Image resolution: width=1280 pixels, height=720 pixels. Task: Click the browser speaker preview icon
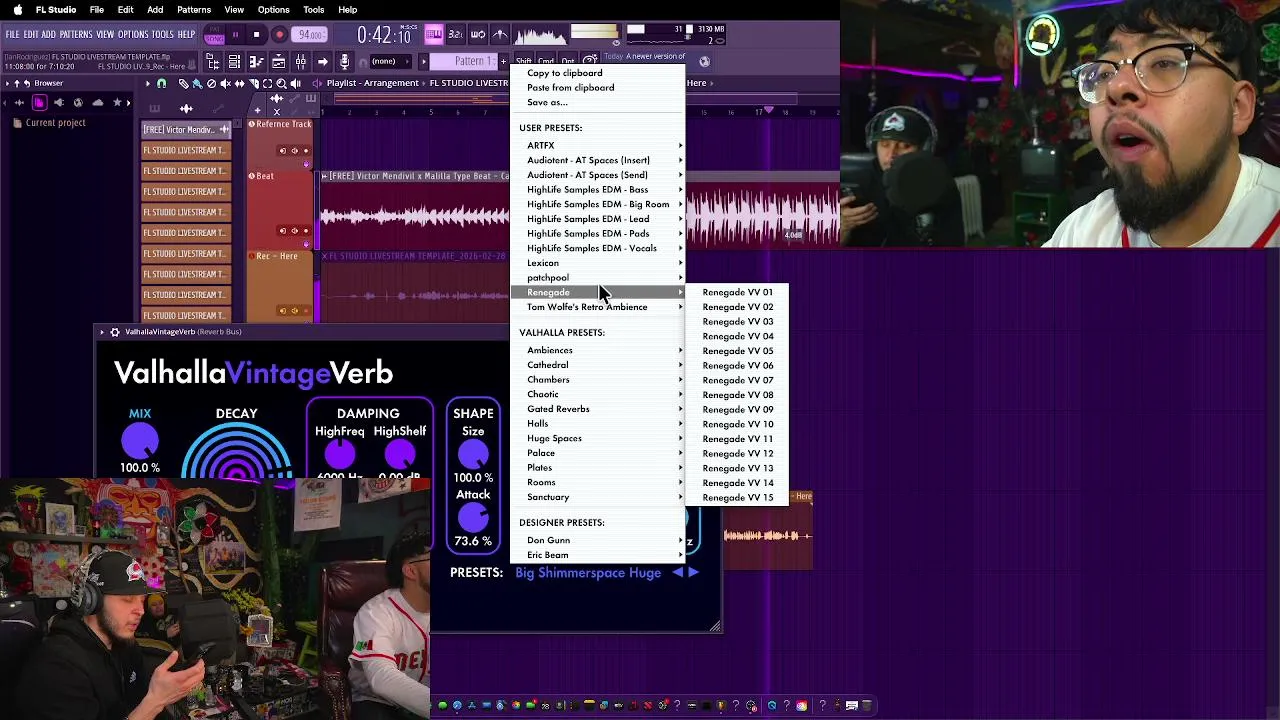(59, 102)
